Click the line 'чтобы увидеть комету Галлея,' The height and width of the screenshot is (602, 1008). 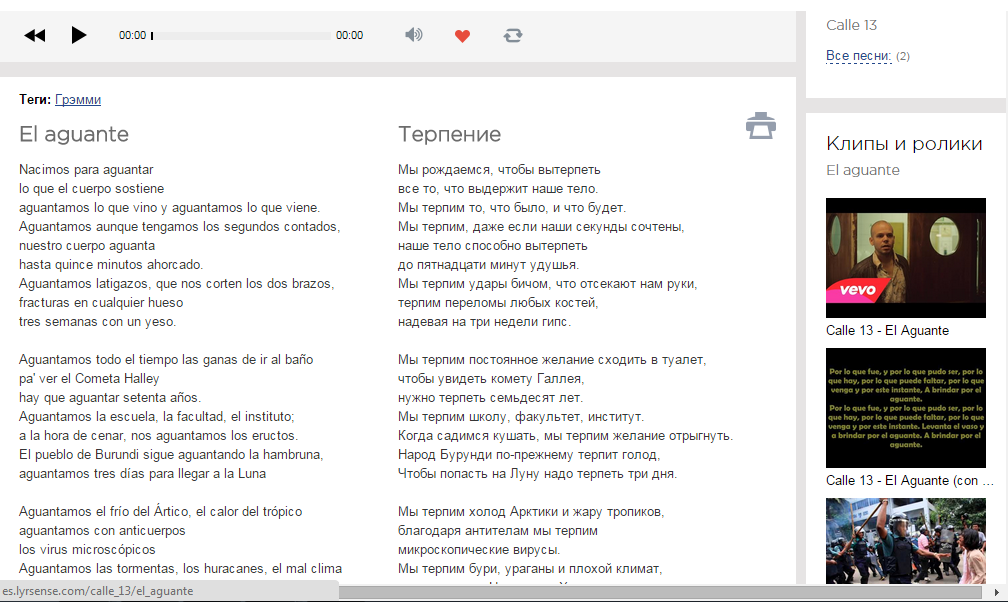pyautogui.click(x=491, y=378)
